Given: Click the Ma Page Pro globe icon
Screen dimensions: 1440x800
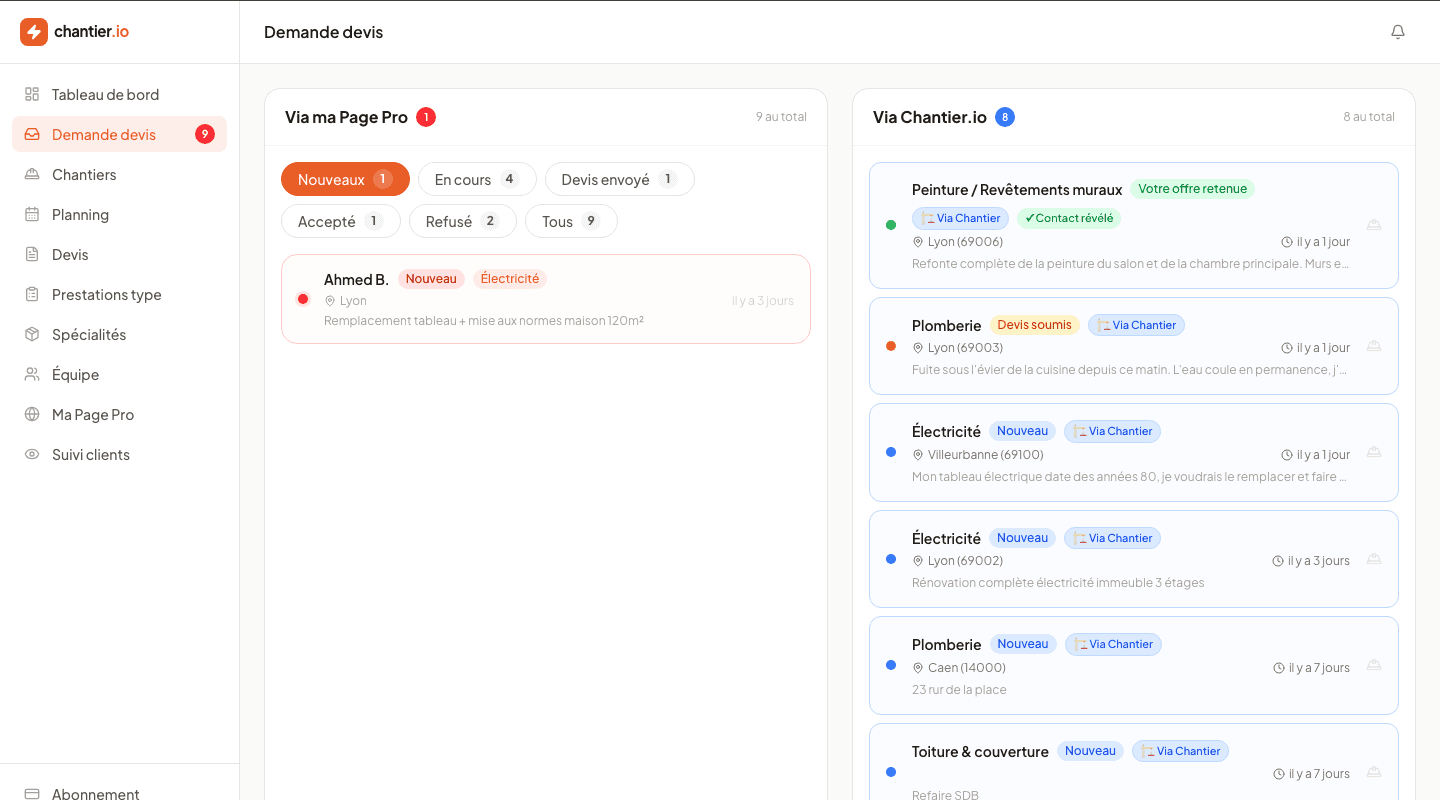Looking at the screenshot, I should [32, 414].
